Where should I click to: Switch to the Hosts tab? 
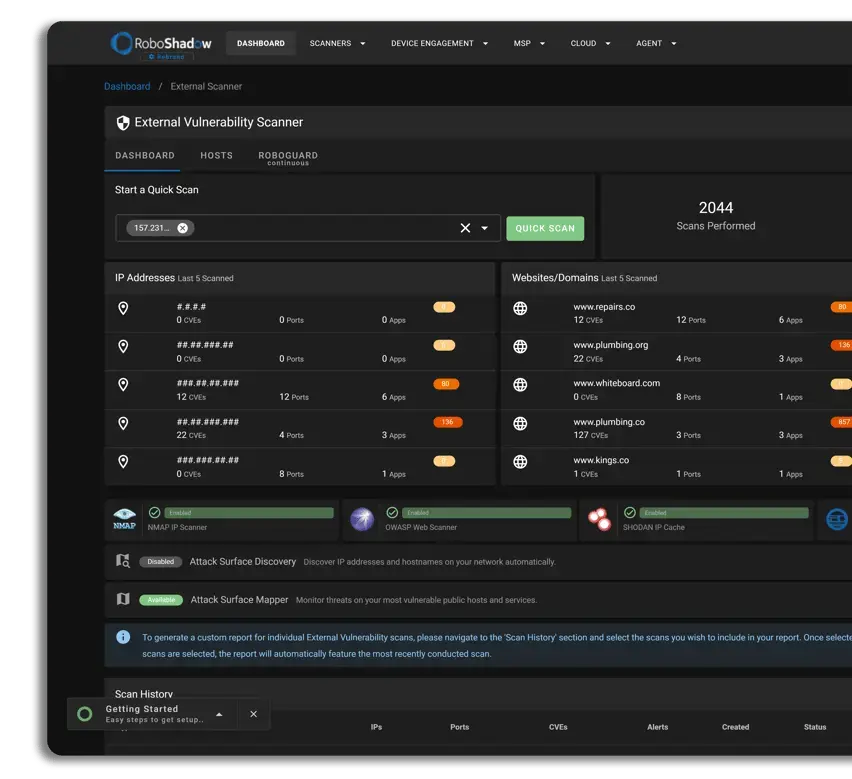click(x=216, y=156)
